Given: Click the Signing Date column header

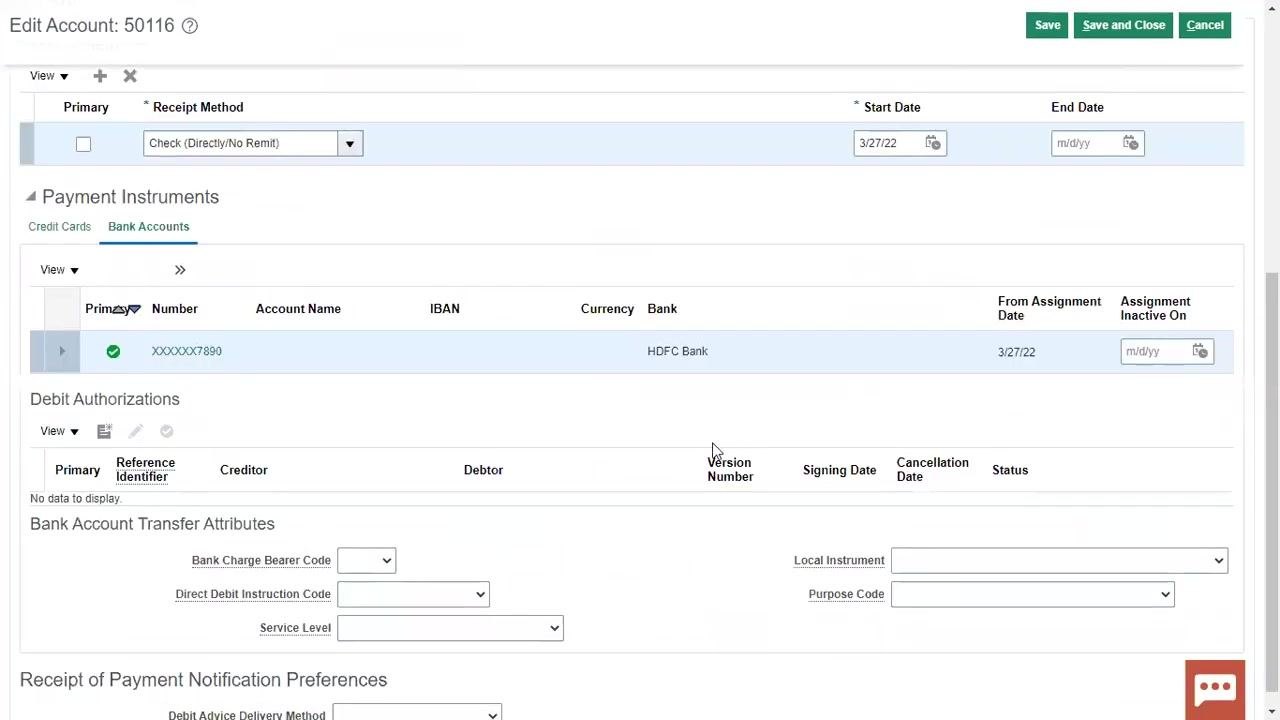Looking at the screenshot, I should click(839, 470).
